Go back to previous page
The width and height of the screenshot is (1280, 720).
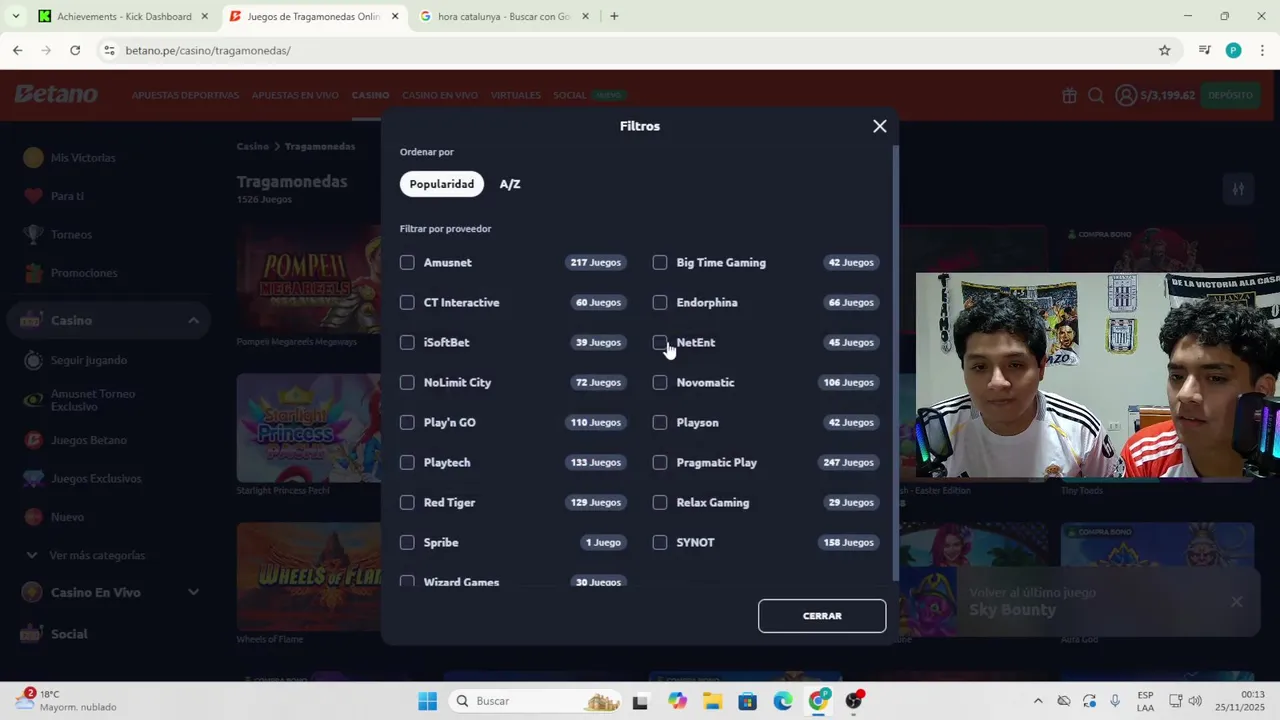point(18,50)
